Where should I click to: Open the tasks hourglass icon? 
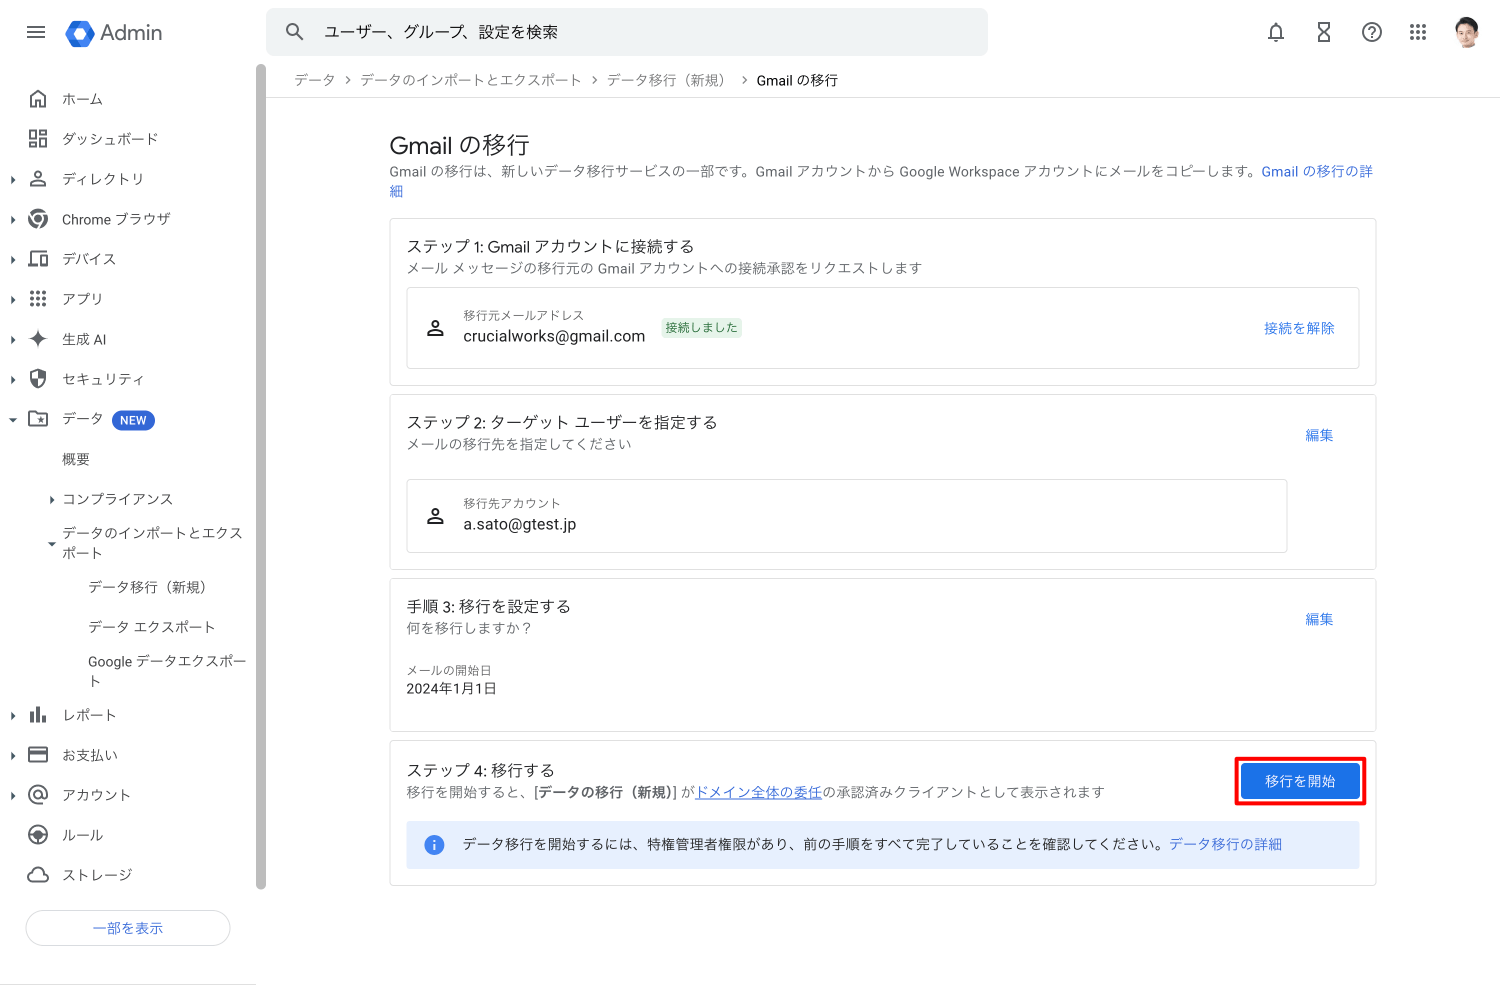(1324, 32)
